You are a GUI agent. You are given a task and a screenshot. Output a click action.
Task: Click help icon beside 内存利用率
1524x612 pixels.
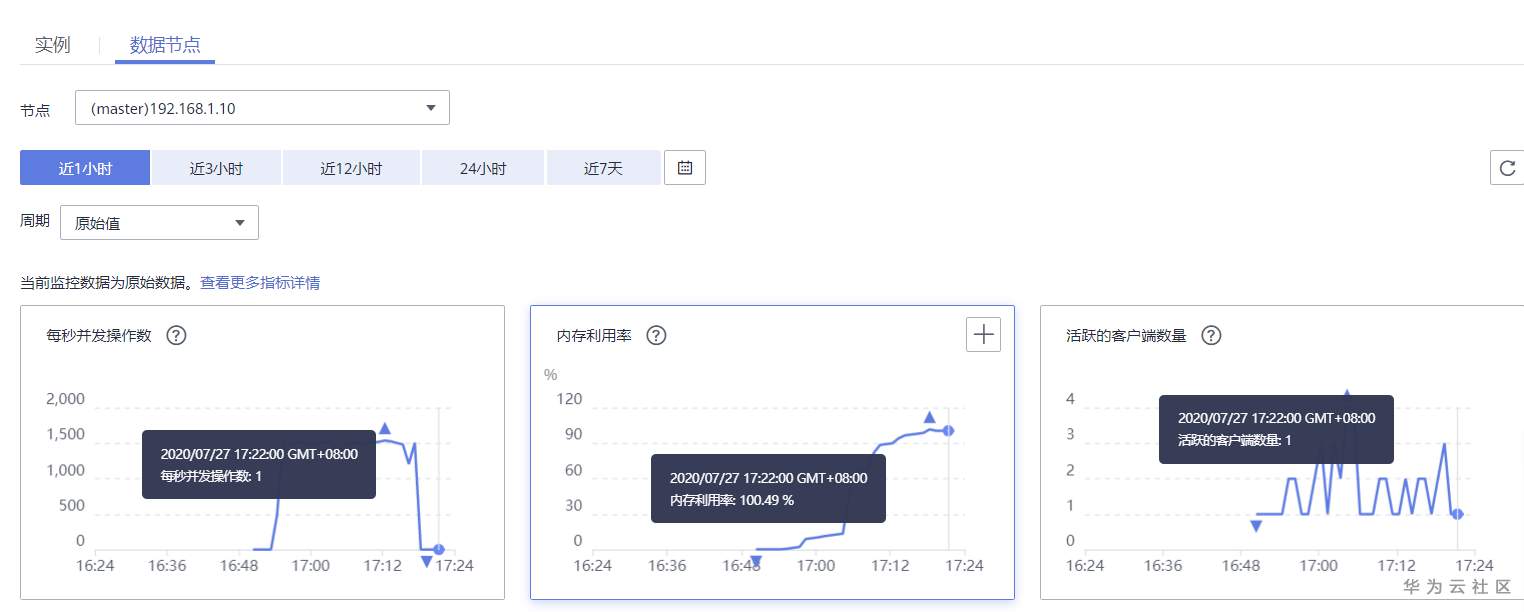pos(656,335)
